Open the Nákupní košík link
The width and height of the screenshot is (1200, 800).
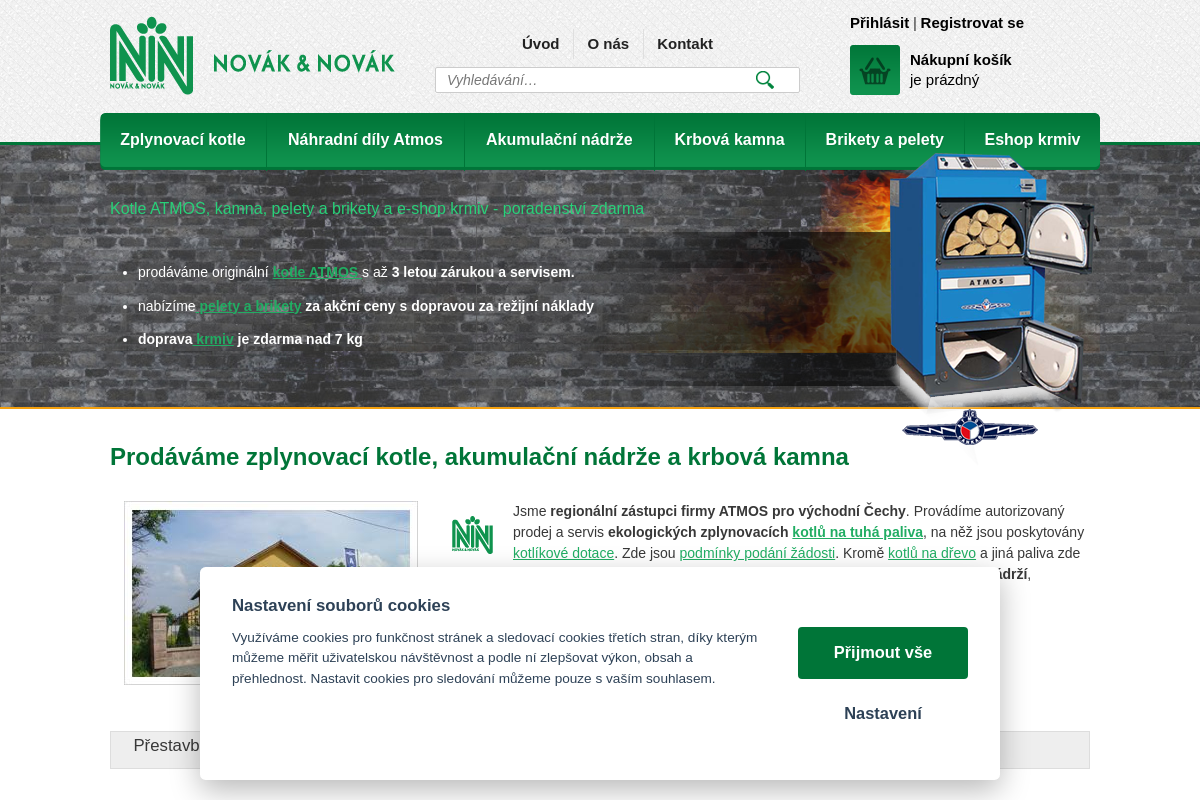[960, 59]
